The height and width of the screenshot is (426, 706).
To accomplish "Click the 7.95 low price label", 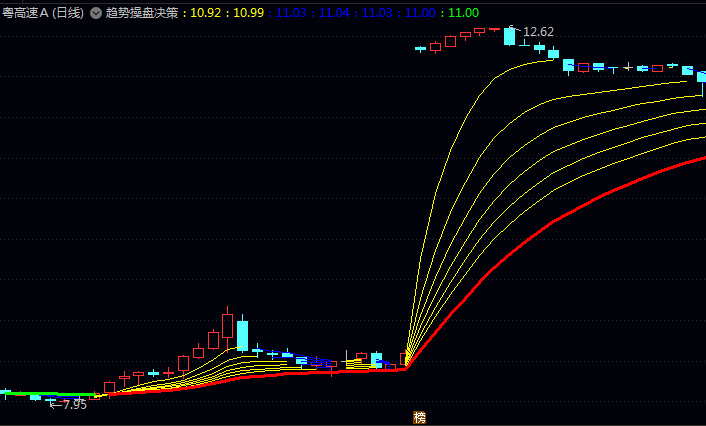I will tap(74, 405).
